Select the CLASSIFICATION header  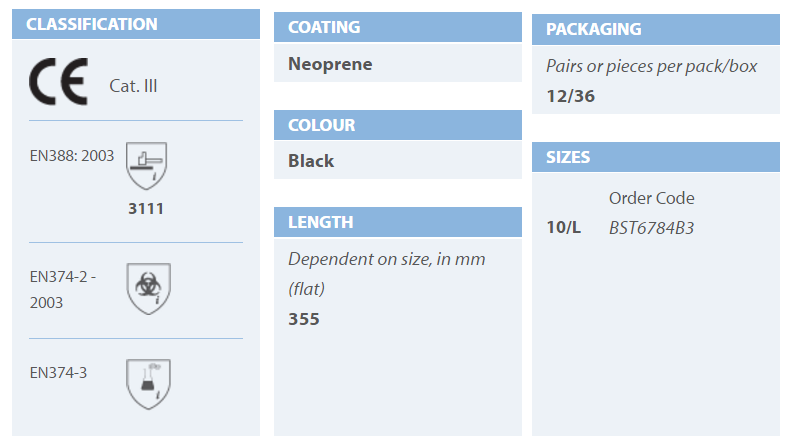click(136, 24)
